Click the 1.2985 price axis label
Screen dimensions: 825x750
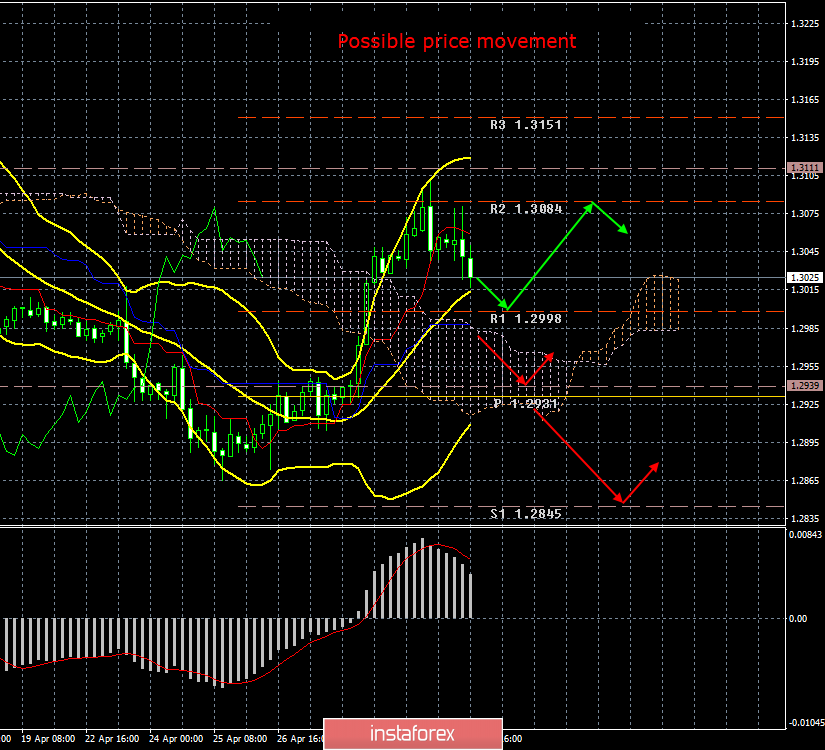(805, 328)
